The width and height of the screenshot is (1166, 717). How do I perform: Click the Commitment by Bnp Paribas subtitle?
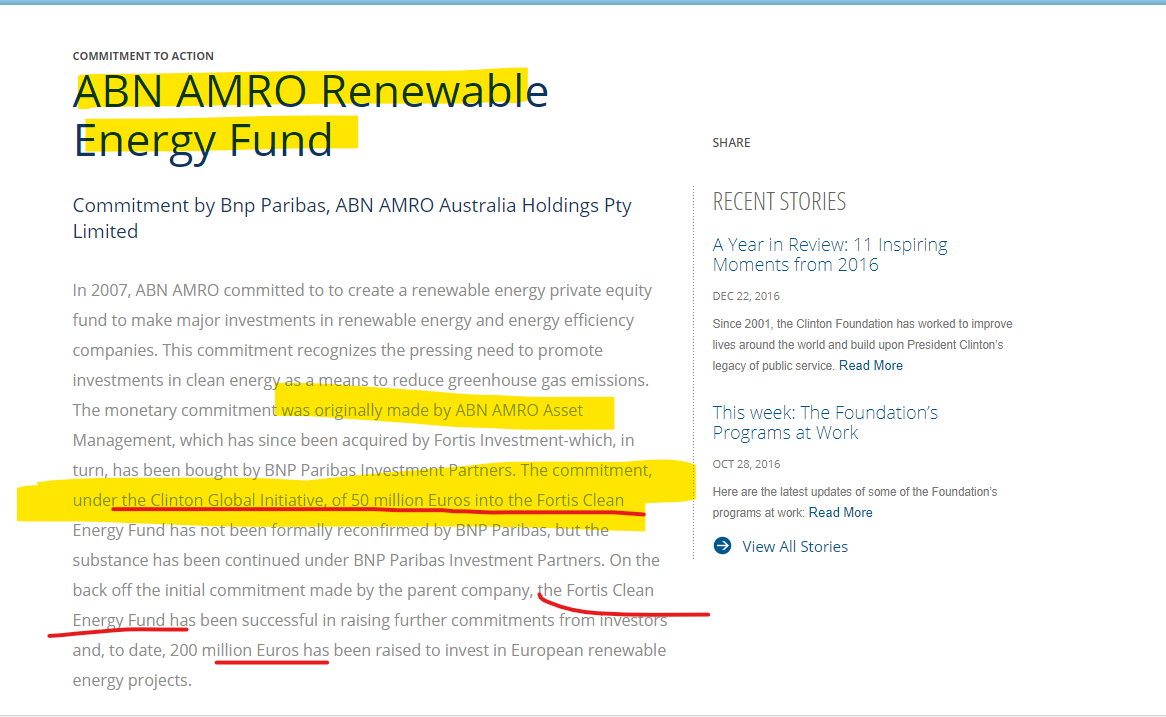pyautogui.click(x=352, y=218)
